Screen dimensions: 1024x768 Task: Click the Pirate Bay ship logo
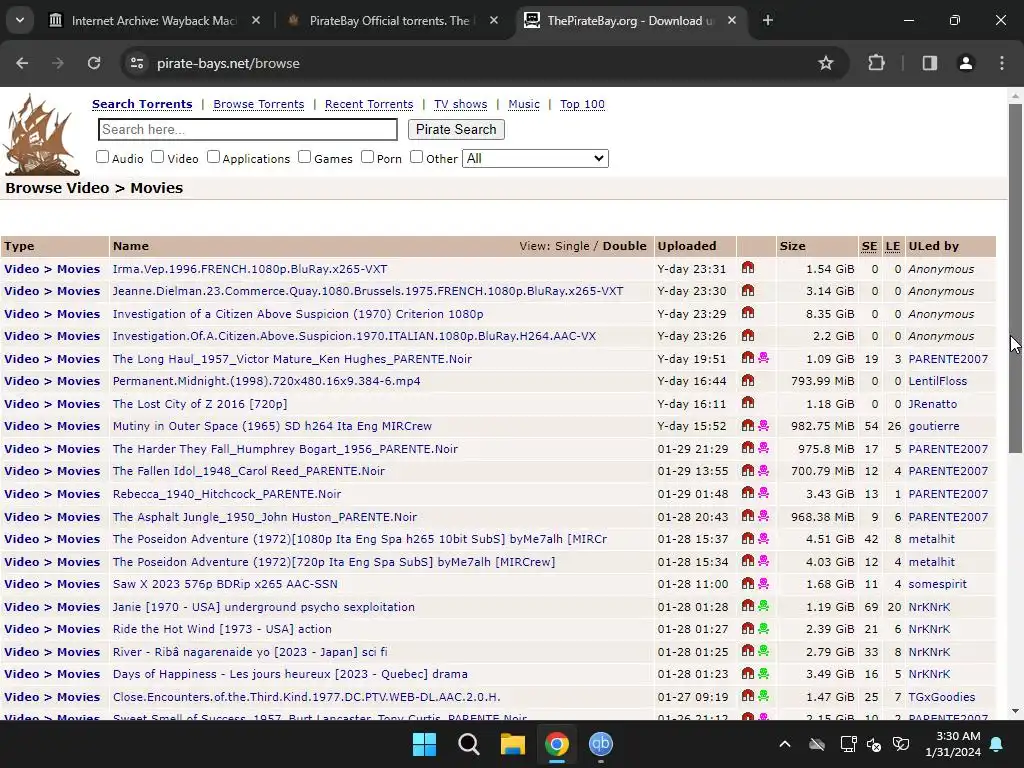pyautogui.click(x=41, y=135)
